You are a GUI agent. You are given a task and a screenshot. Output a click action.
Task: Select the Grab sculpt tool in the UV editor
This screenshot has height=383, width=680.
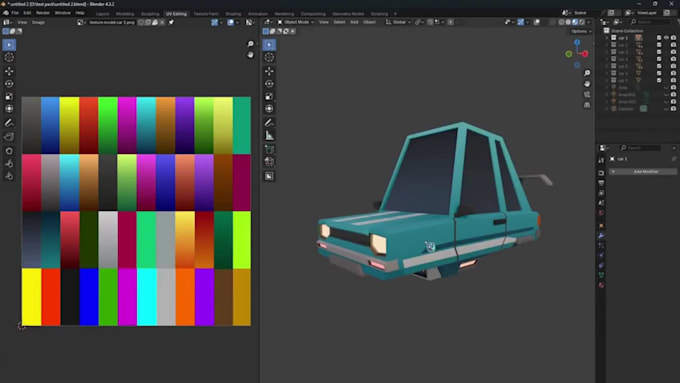tap(9, 151)
